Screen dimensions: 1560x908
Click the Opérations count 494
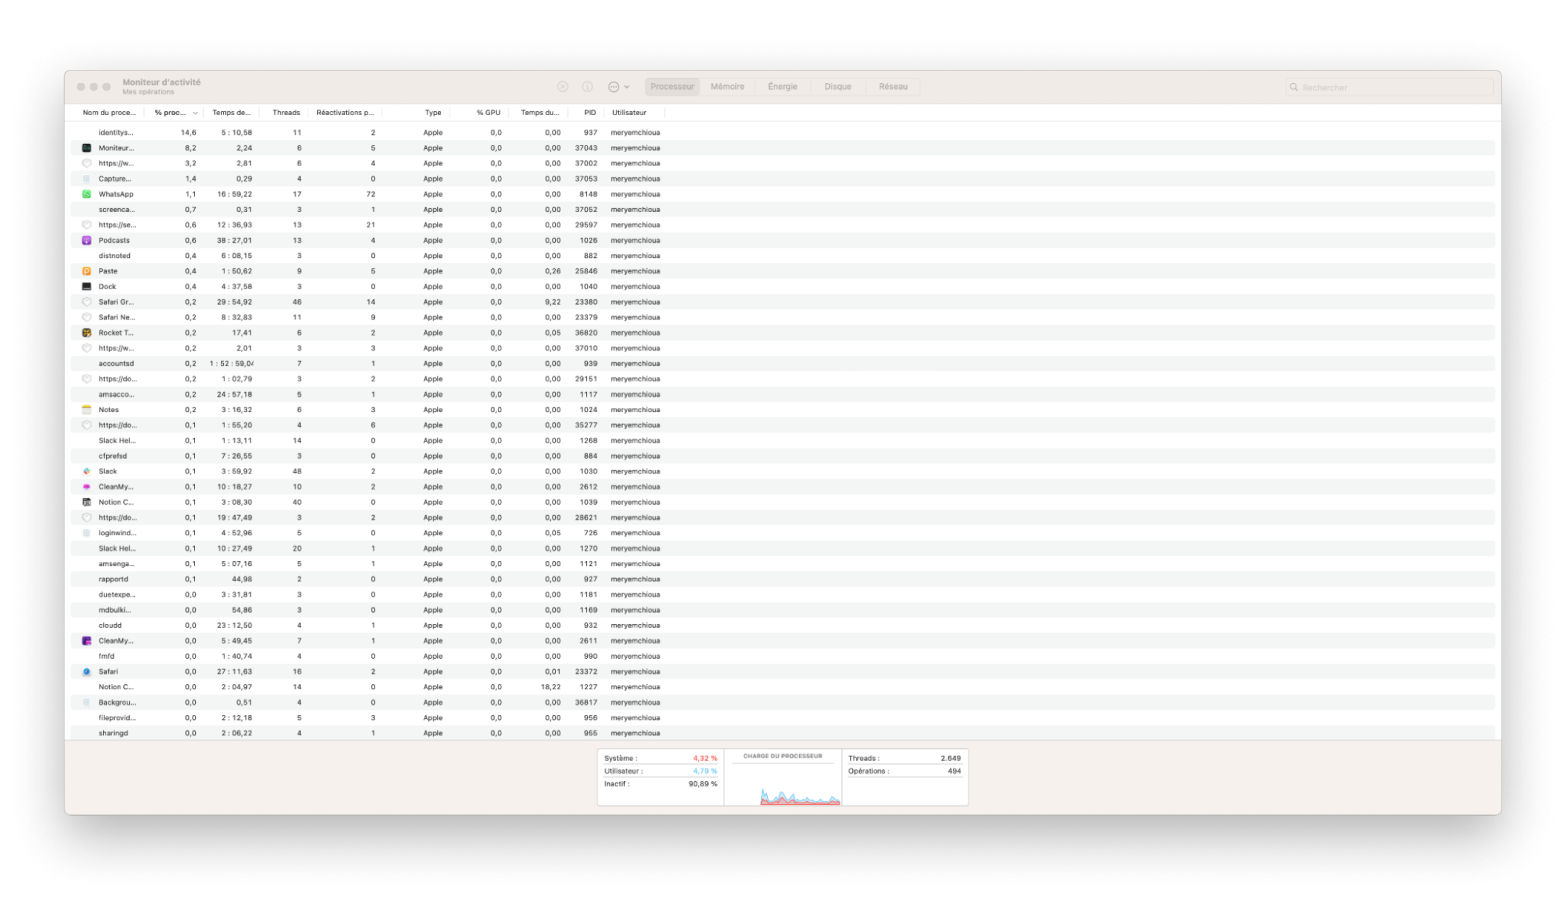(x=955, y=771)
